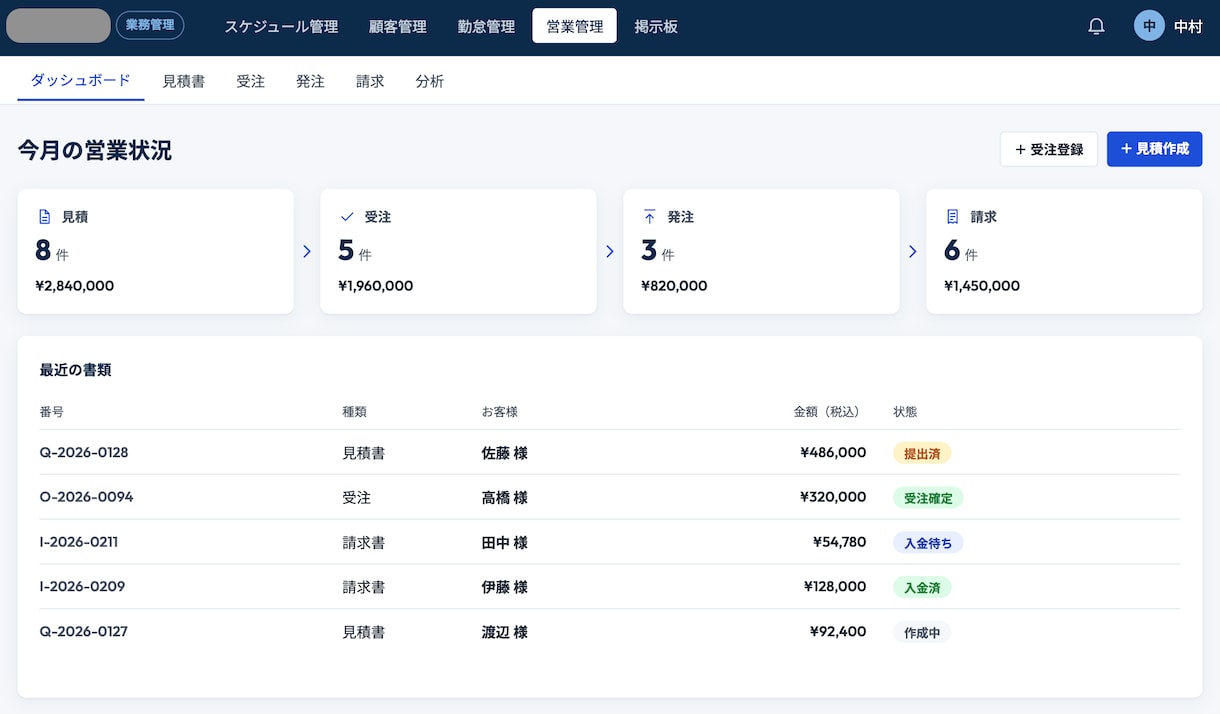Click the 作成中 status badge

point(922,632)
